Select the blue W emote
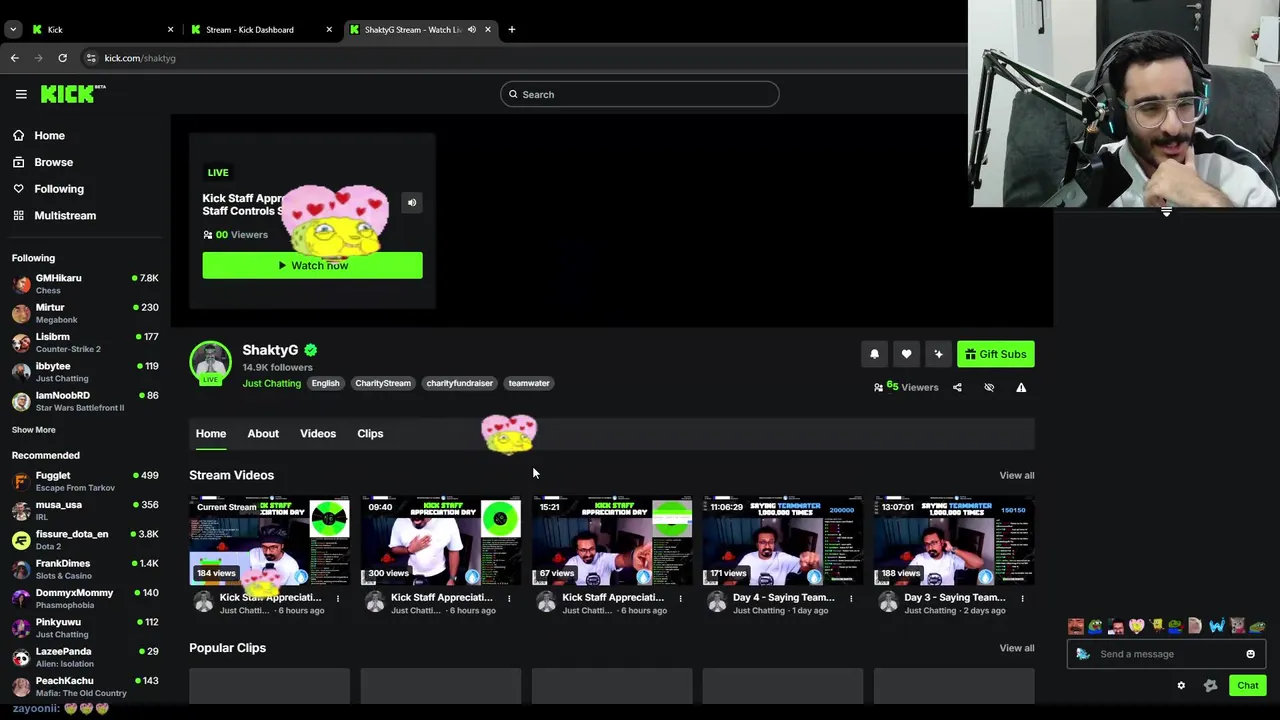 tap(1217, 627)
